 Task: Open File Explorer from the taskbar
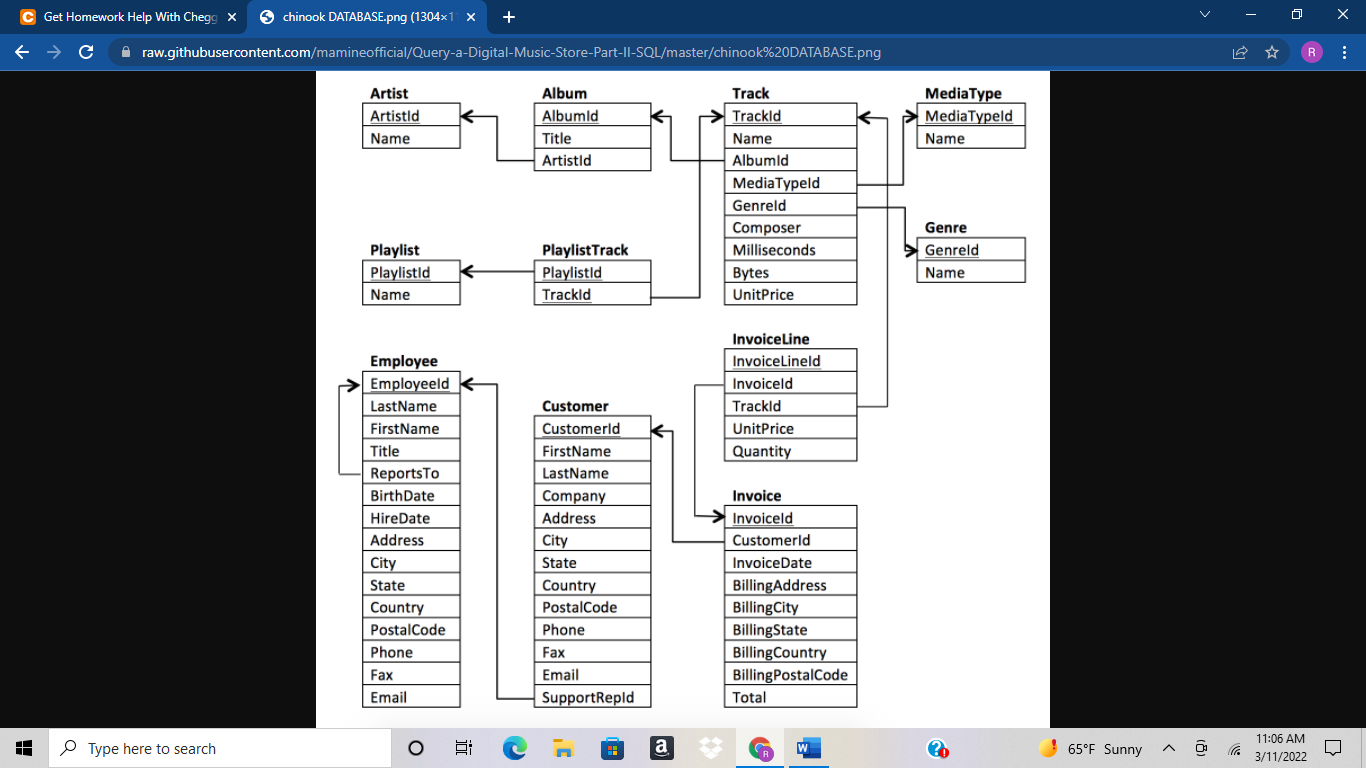563,748
